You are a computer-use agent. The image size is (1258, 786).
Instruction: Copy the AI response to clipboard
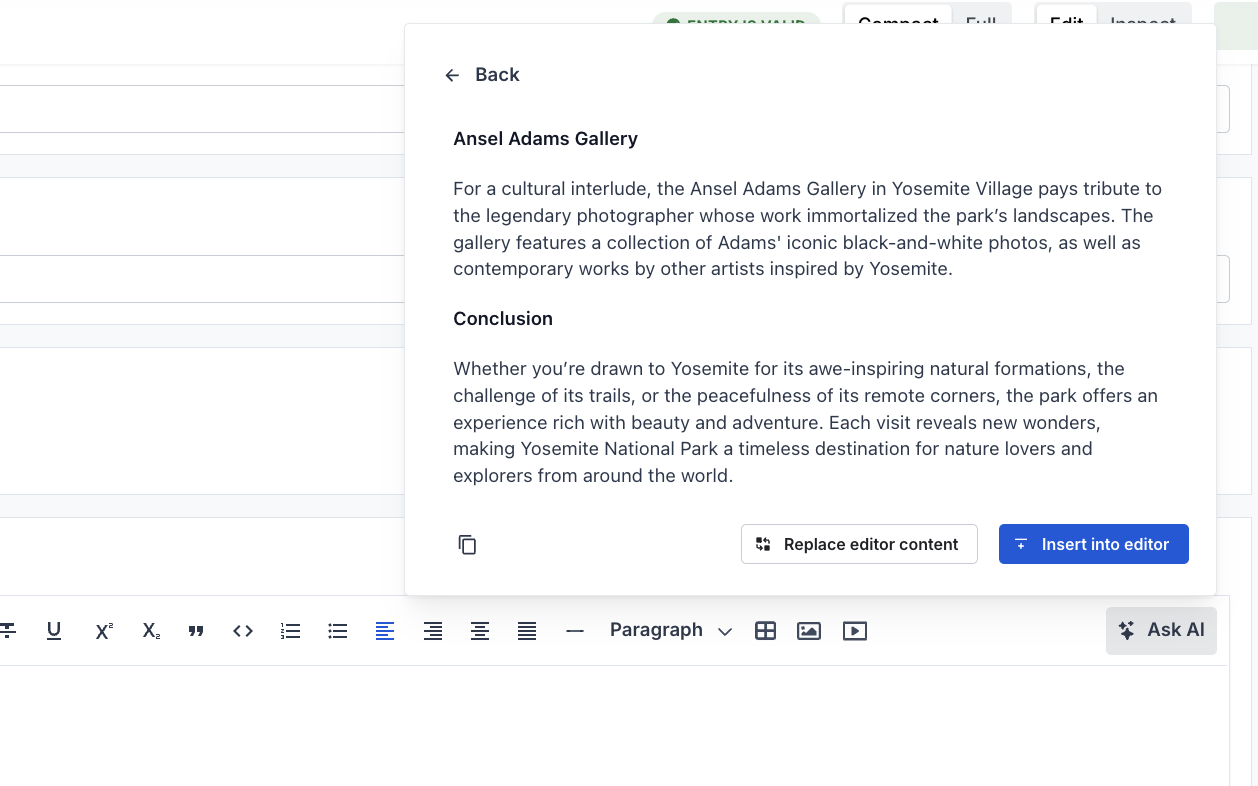tap(467, 544)
